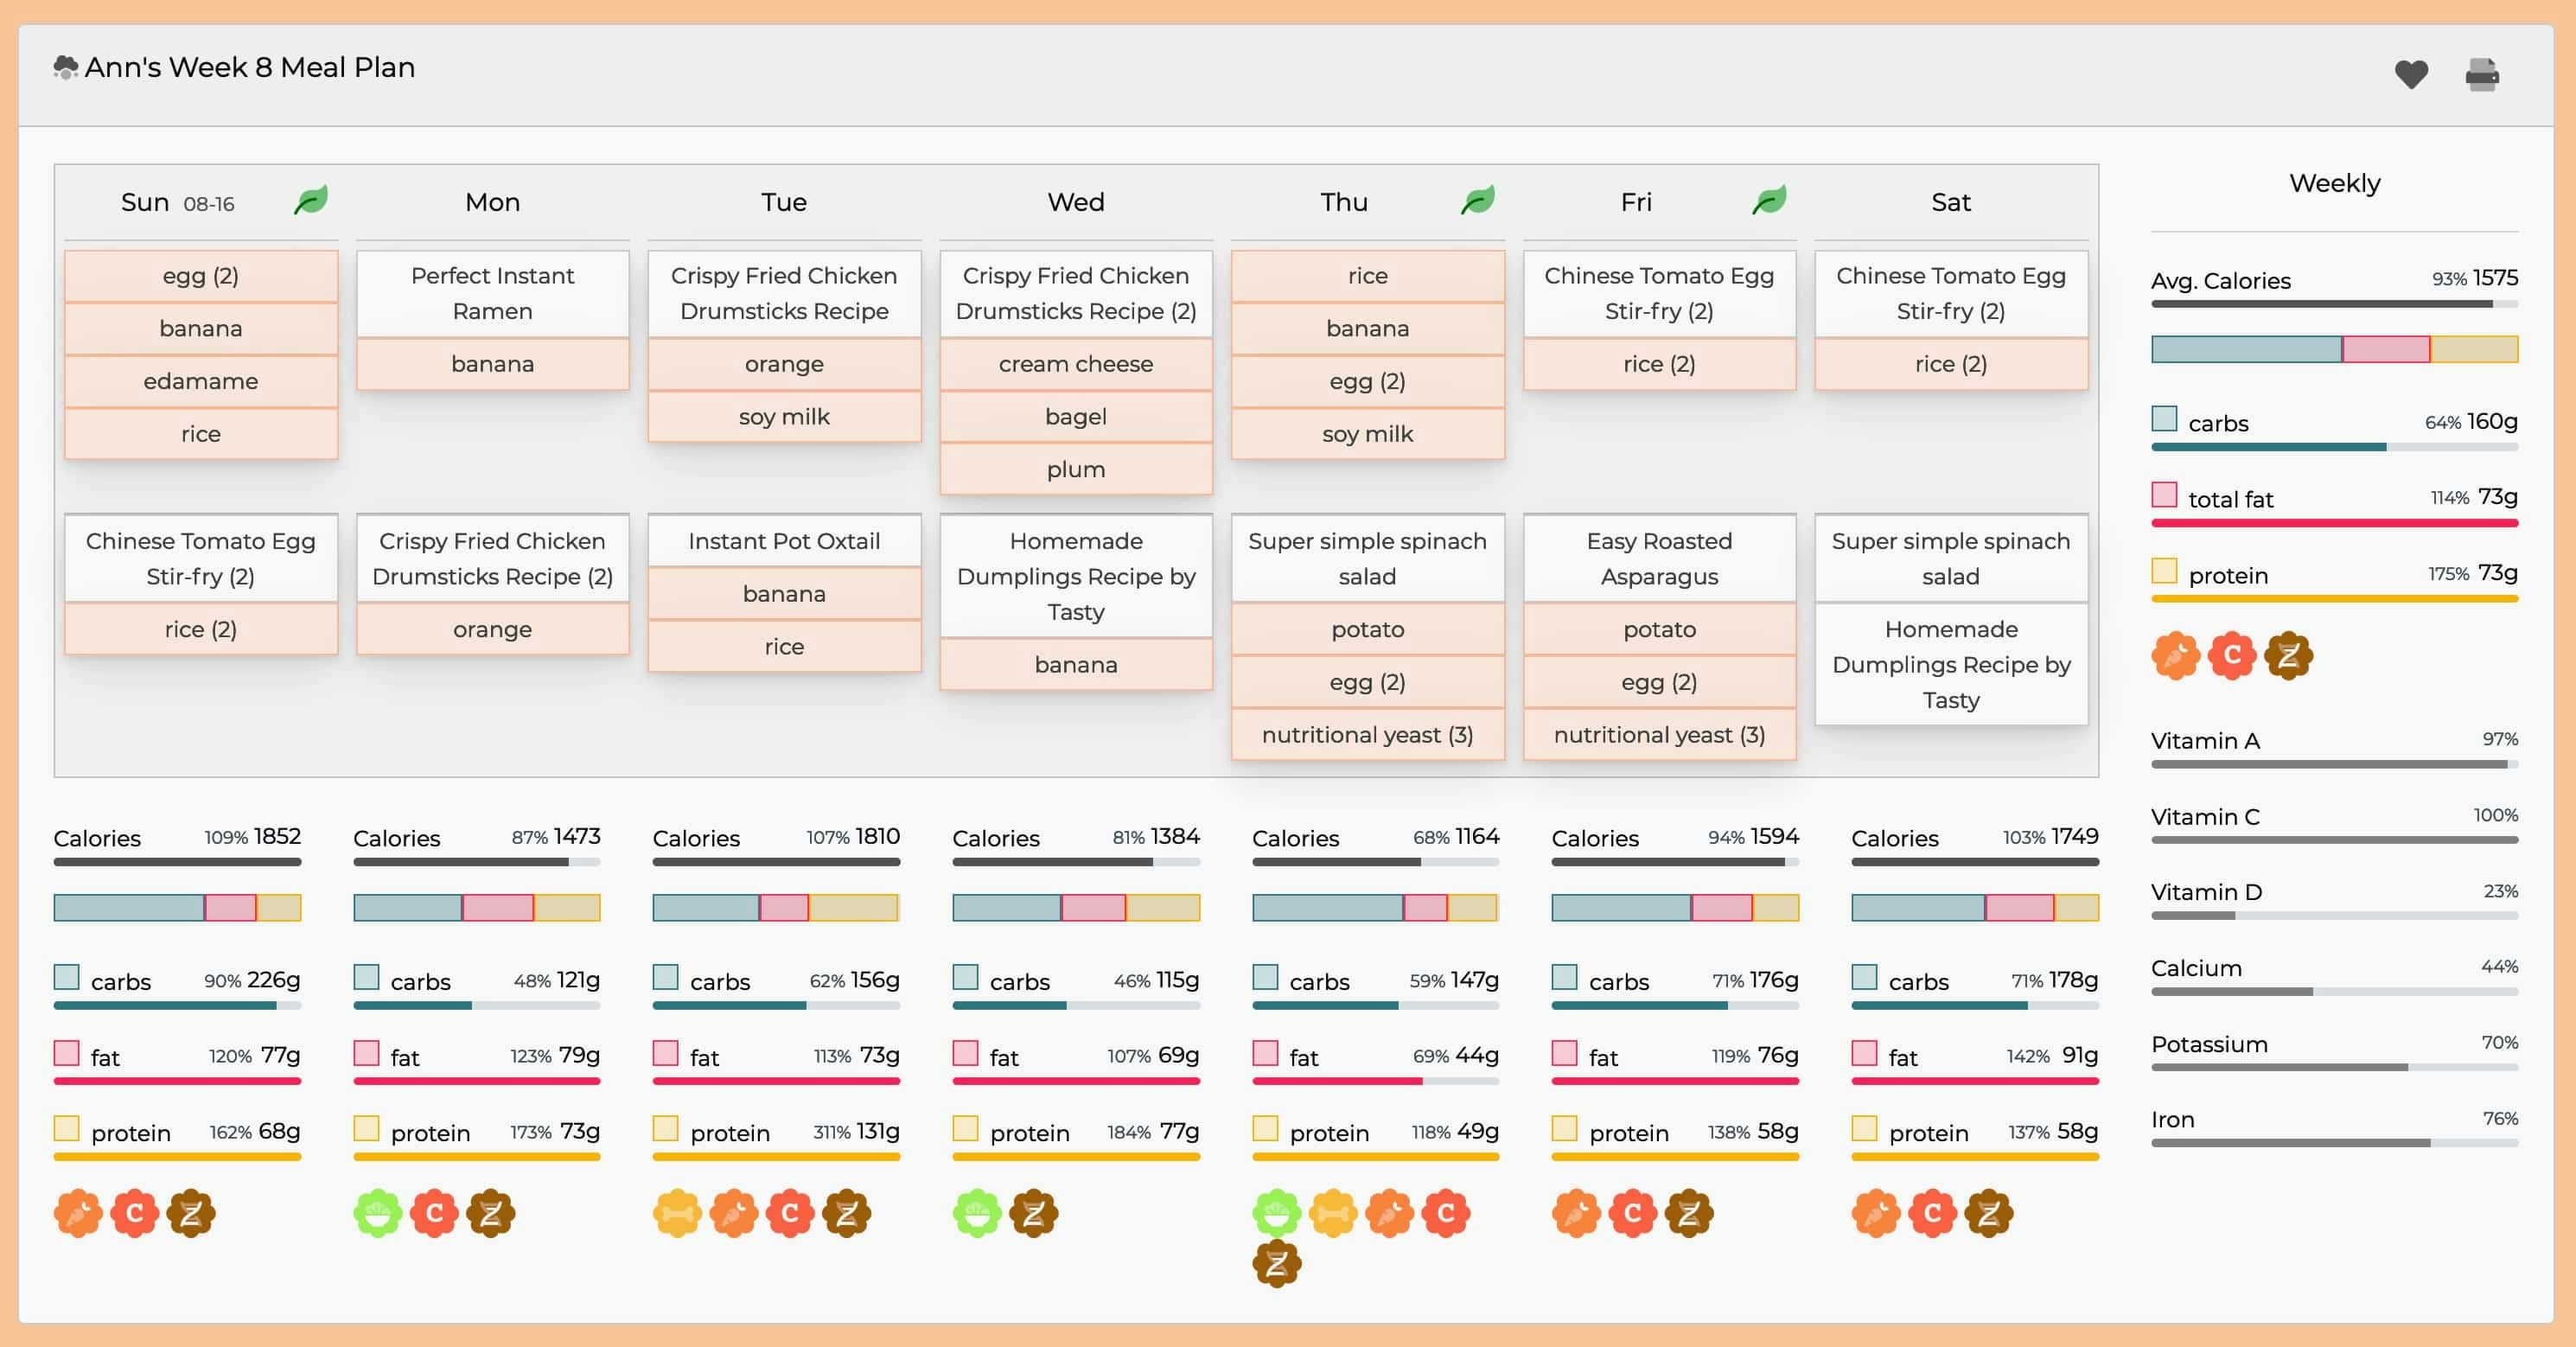The height and width of the screenshot is (1347, 2576).
Task: Open the Easy Roasted Asparagus recipe
Action: click(x=1659, y=558)
